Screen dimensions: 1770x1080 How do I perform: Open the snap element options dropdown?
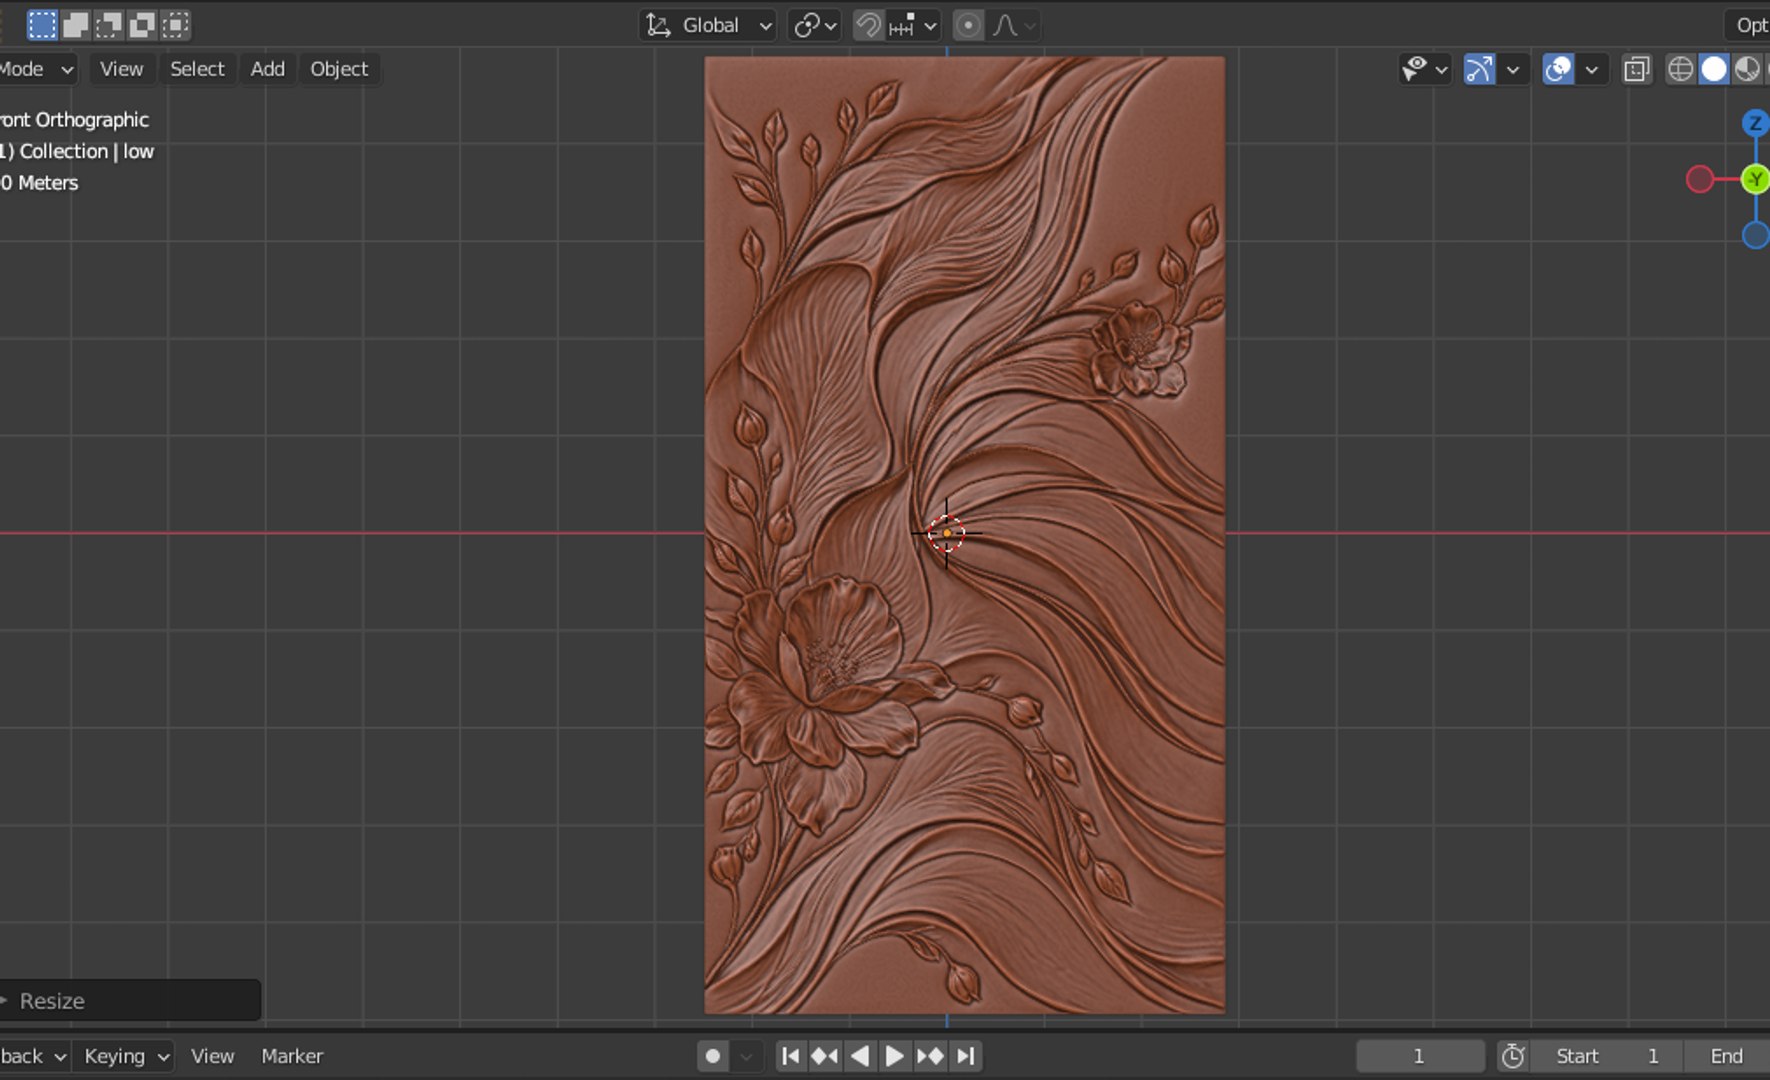[913, 25]
